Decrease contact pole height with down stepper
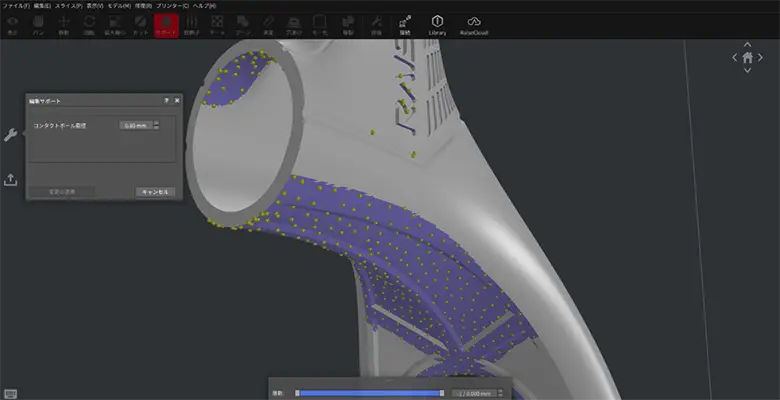 [156, 128]
